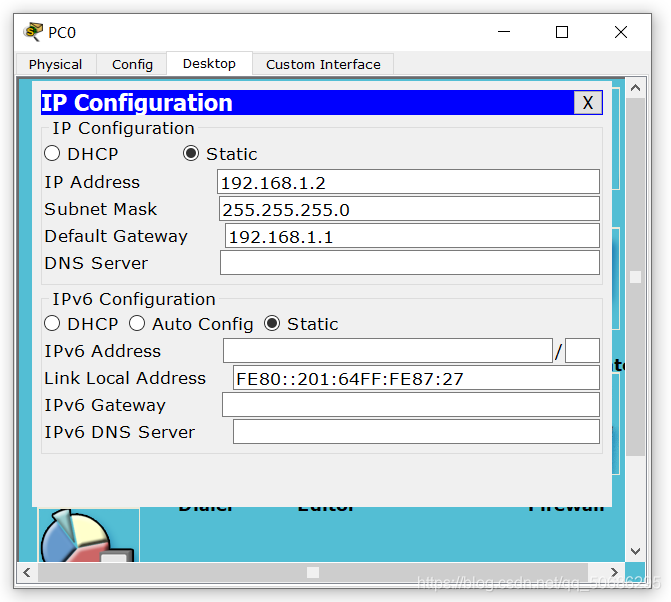
Task: Click the Default Gateway field
Action: pyautogui.click(x=412, y=236)
